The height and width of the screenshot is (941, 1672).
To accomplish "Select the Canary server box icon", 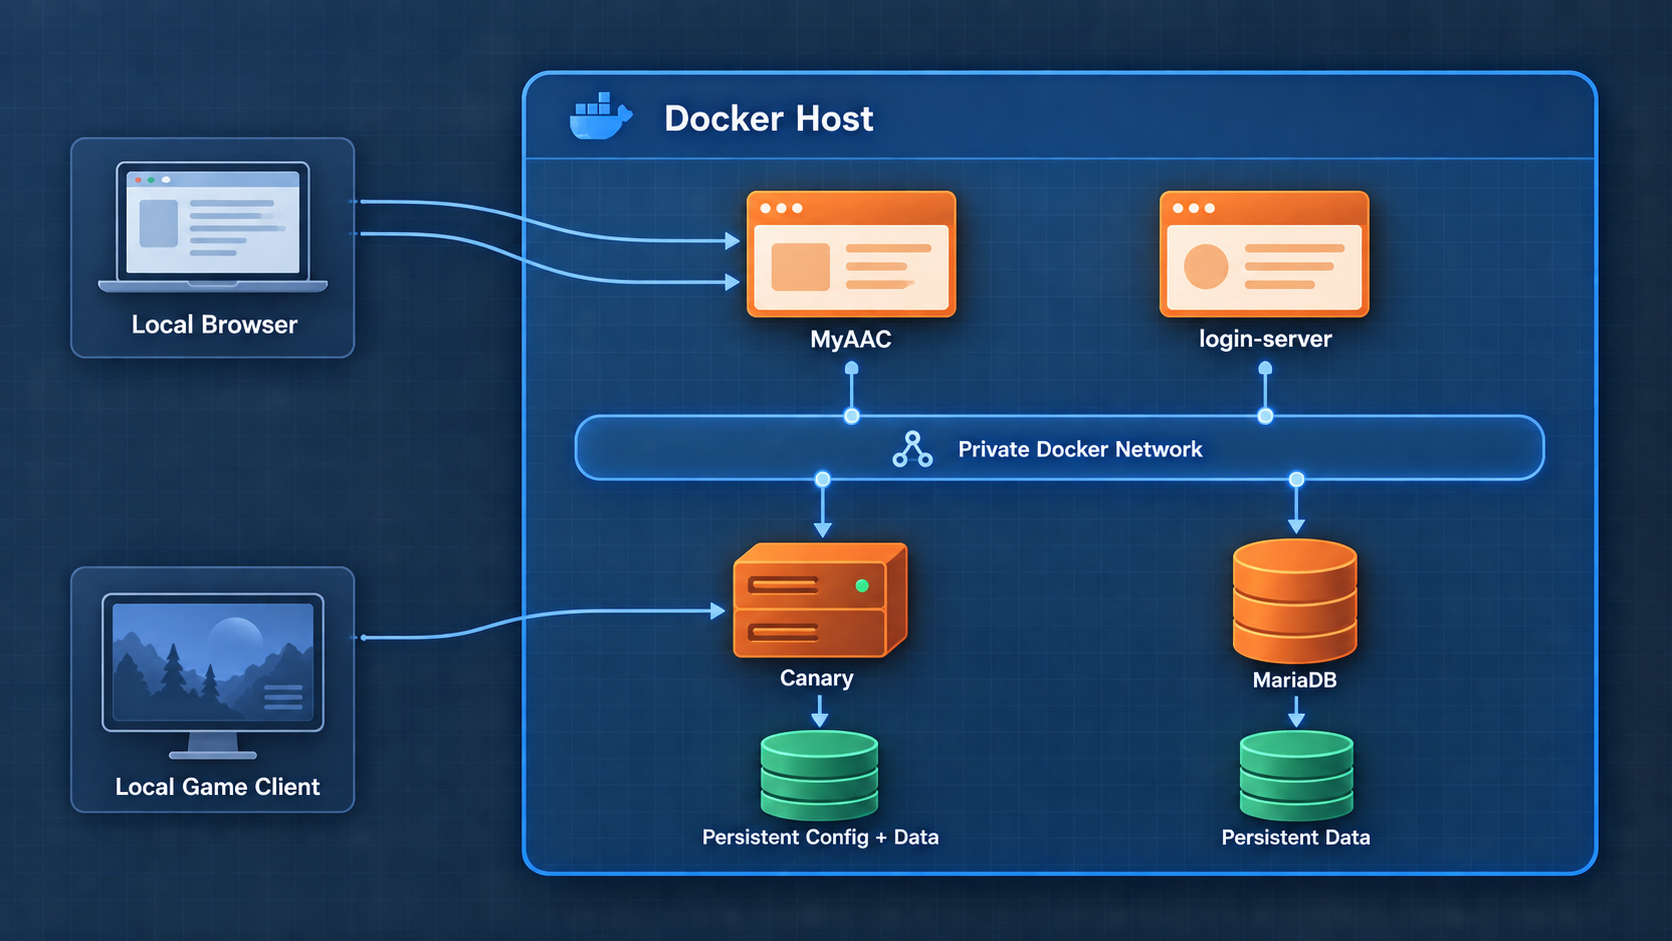I will coord(820,600).
